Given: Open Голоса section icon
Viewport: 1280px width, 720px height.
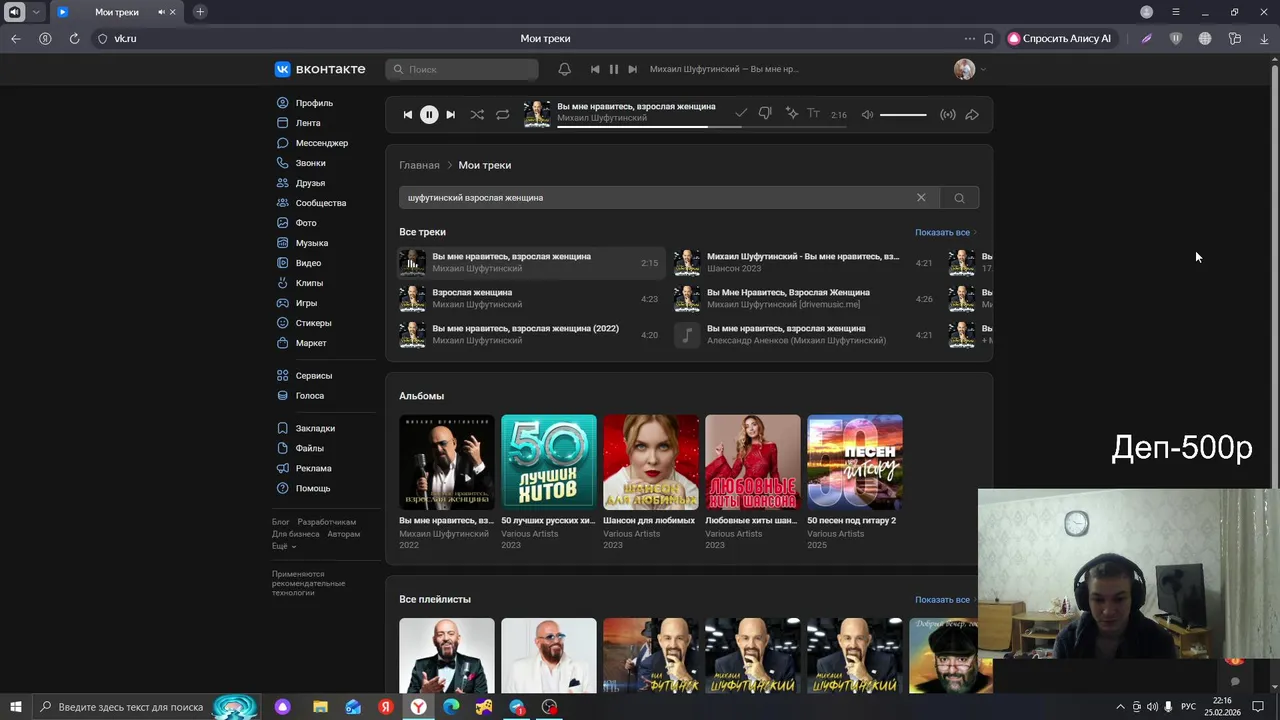Looking at the screenshot, I should 283,396.
